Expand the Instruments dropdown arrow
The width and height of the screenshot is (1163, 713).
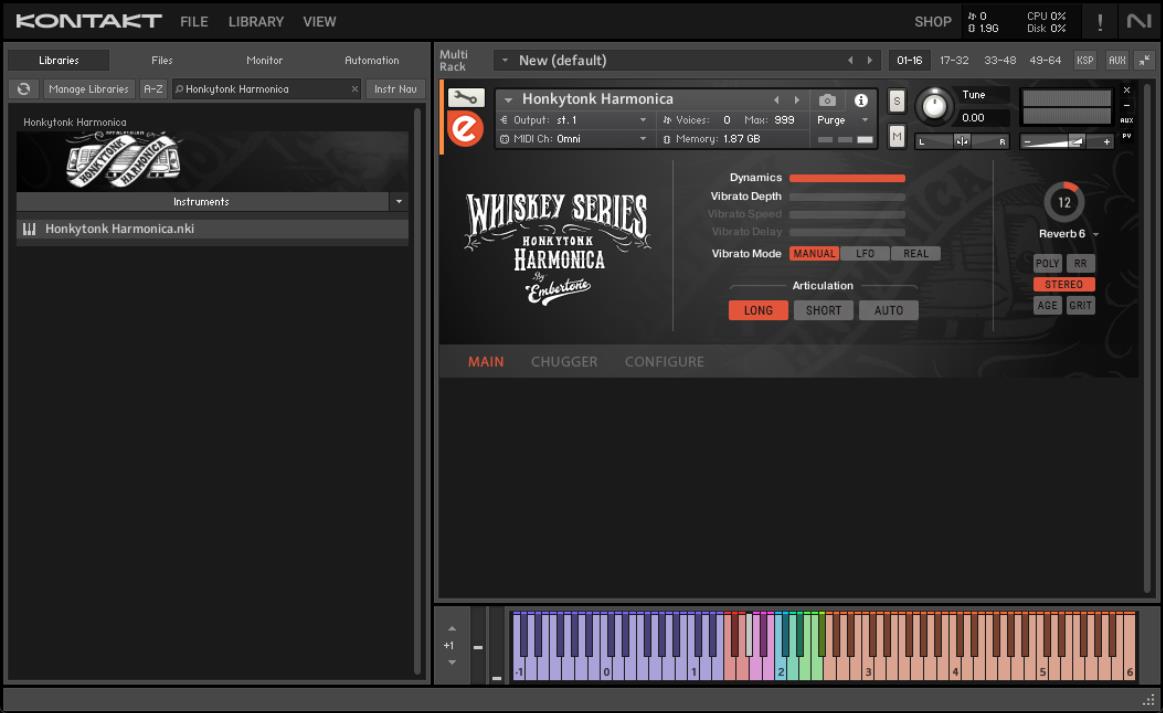click(399, 202)
